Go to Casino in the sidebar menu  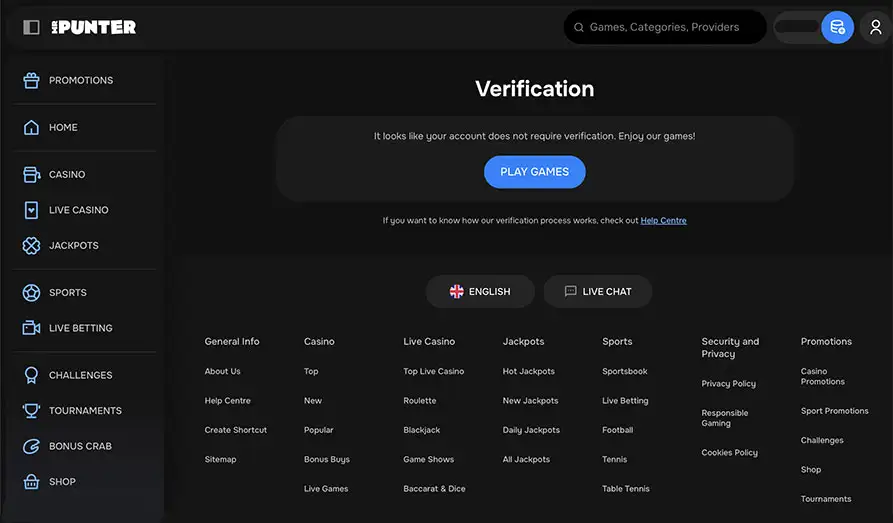(x=67, y=174)
